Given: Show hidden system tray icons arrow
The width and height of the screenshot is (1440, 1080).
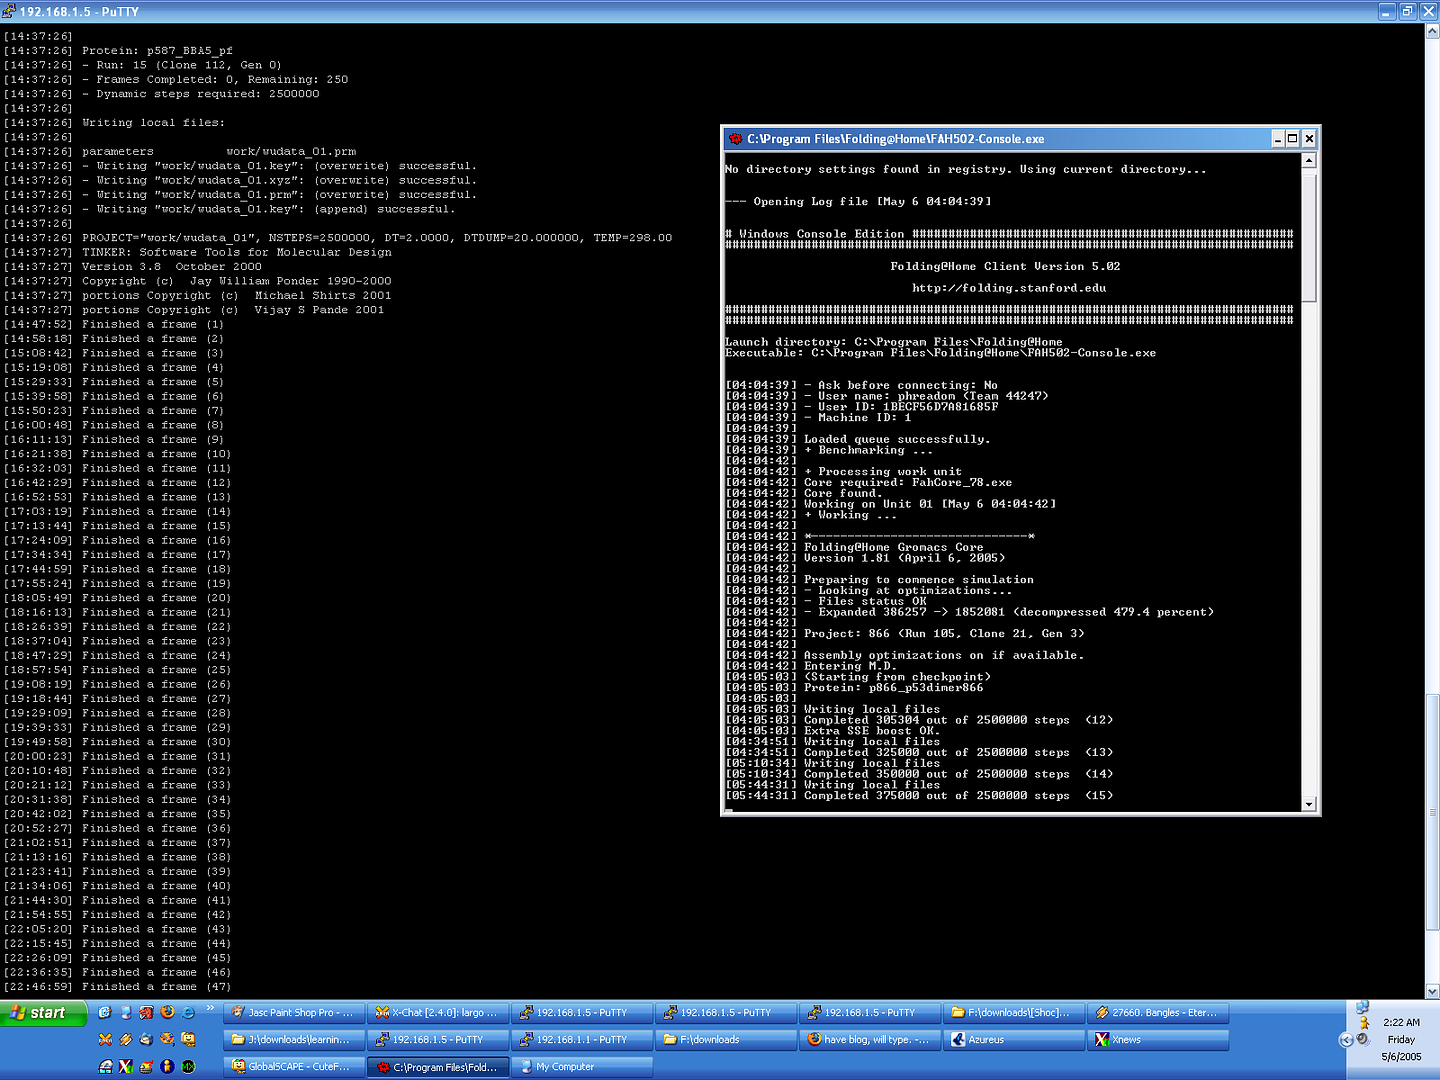Looking at the screenshot, I should coord(1346,1040).
